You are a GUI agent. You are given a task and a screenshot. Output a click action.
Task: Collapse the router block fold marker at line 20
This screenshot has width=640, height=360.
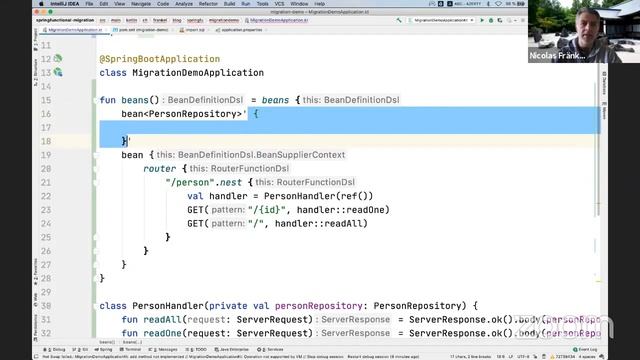[96, 169]
